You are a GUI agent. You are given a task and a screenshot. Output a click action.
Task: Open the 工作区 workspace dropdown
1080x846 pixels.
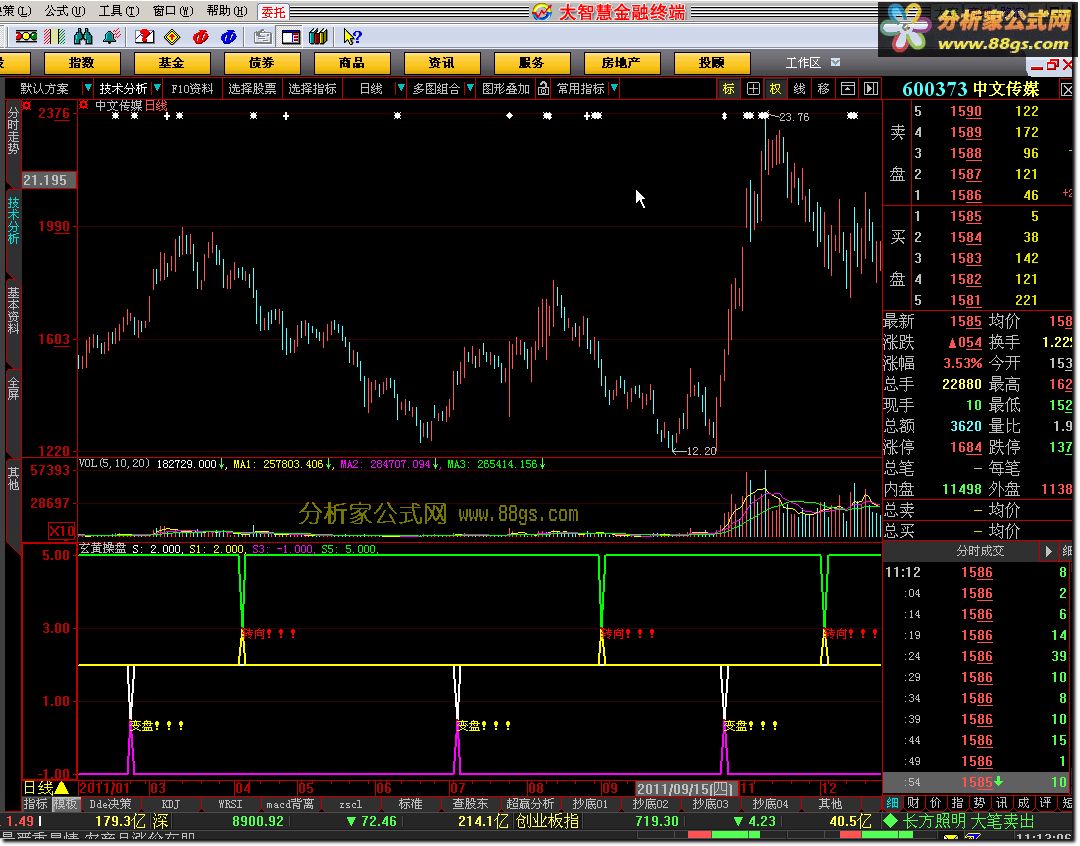tap(835, 62)
